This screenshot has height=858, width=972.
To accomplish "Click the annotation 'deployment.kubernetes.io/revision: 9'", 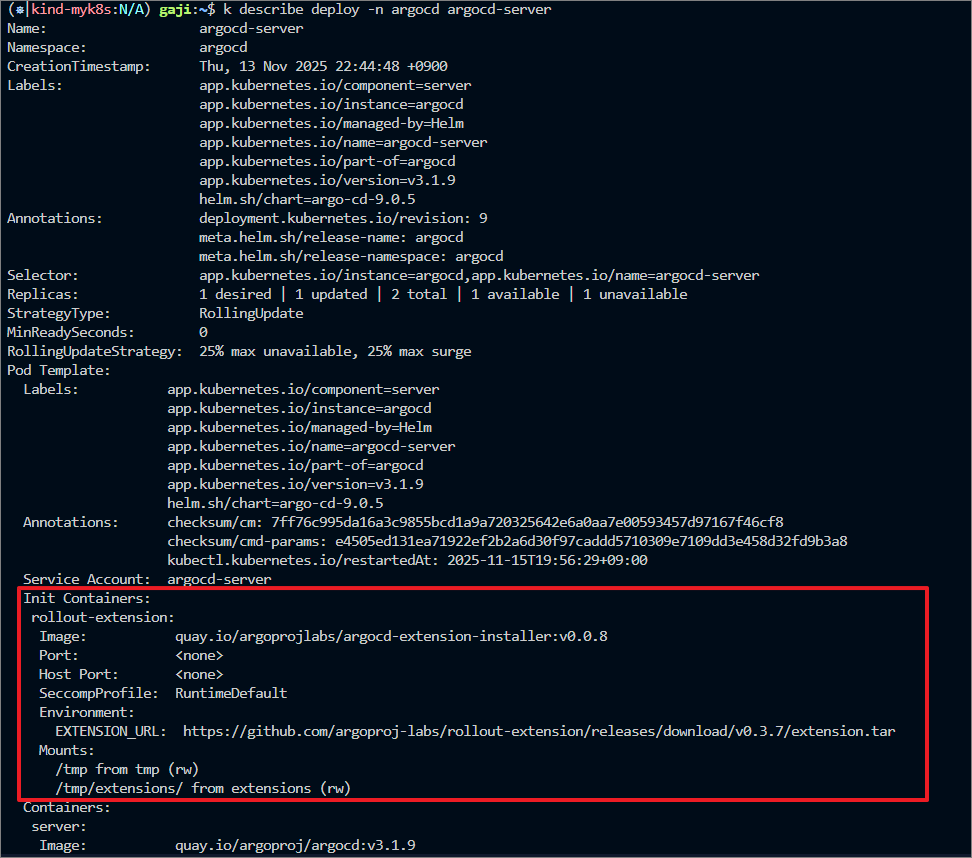I will pyautogui.click(x=343, y=218).
